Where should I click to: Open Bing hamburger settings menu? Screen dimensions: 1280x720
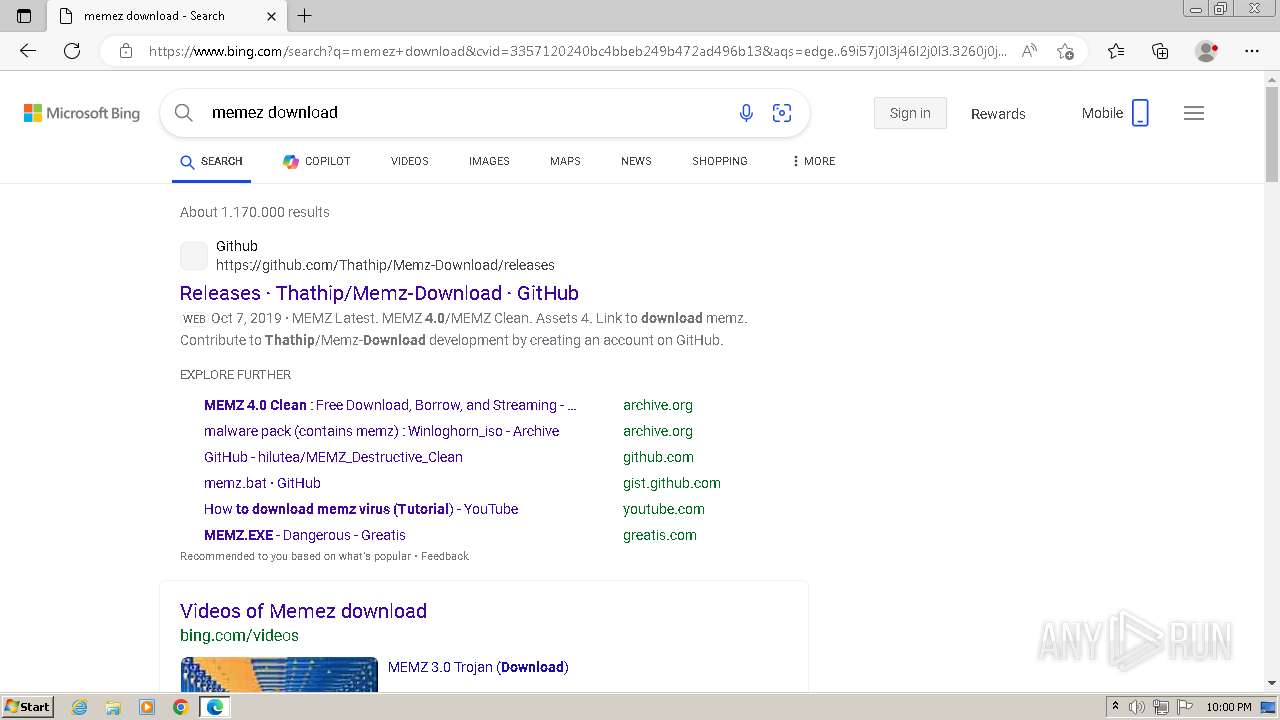(1194, 113)
